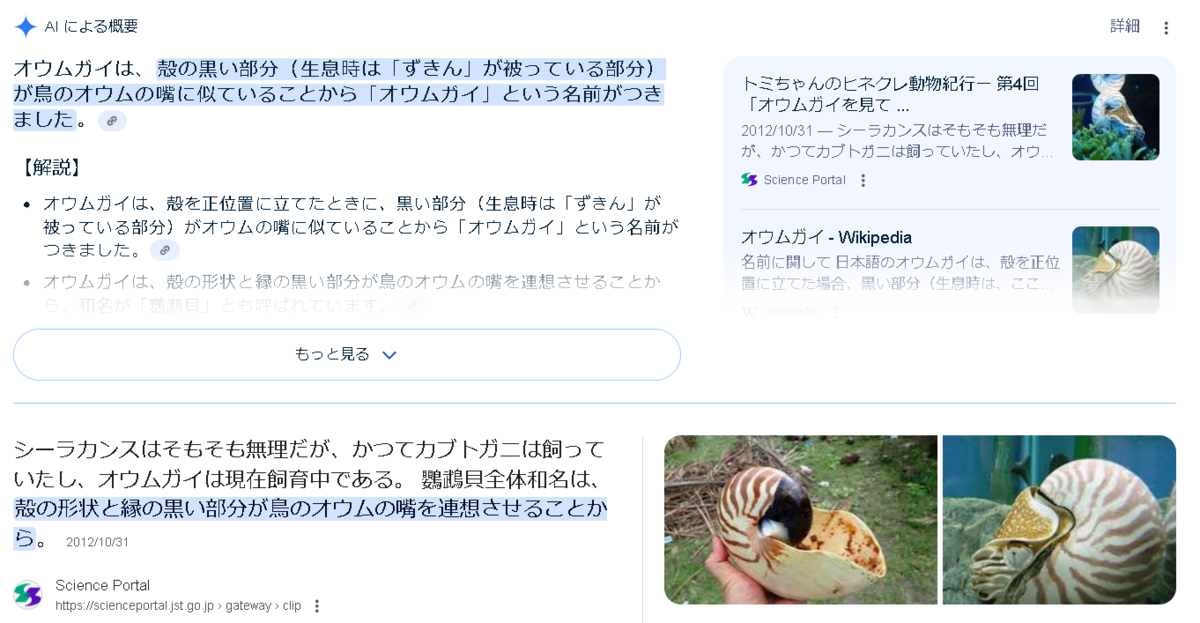Click 詳細 link at top right

pos(1125,26)
